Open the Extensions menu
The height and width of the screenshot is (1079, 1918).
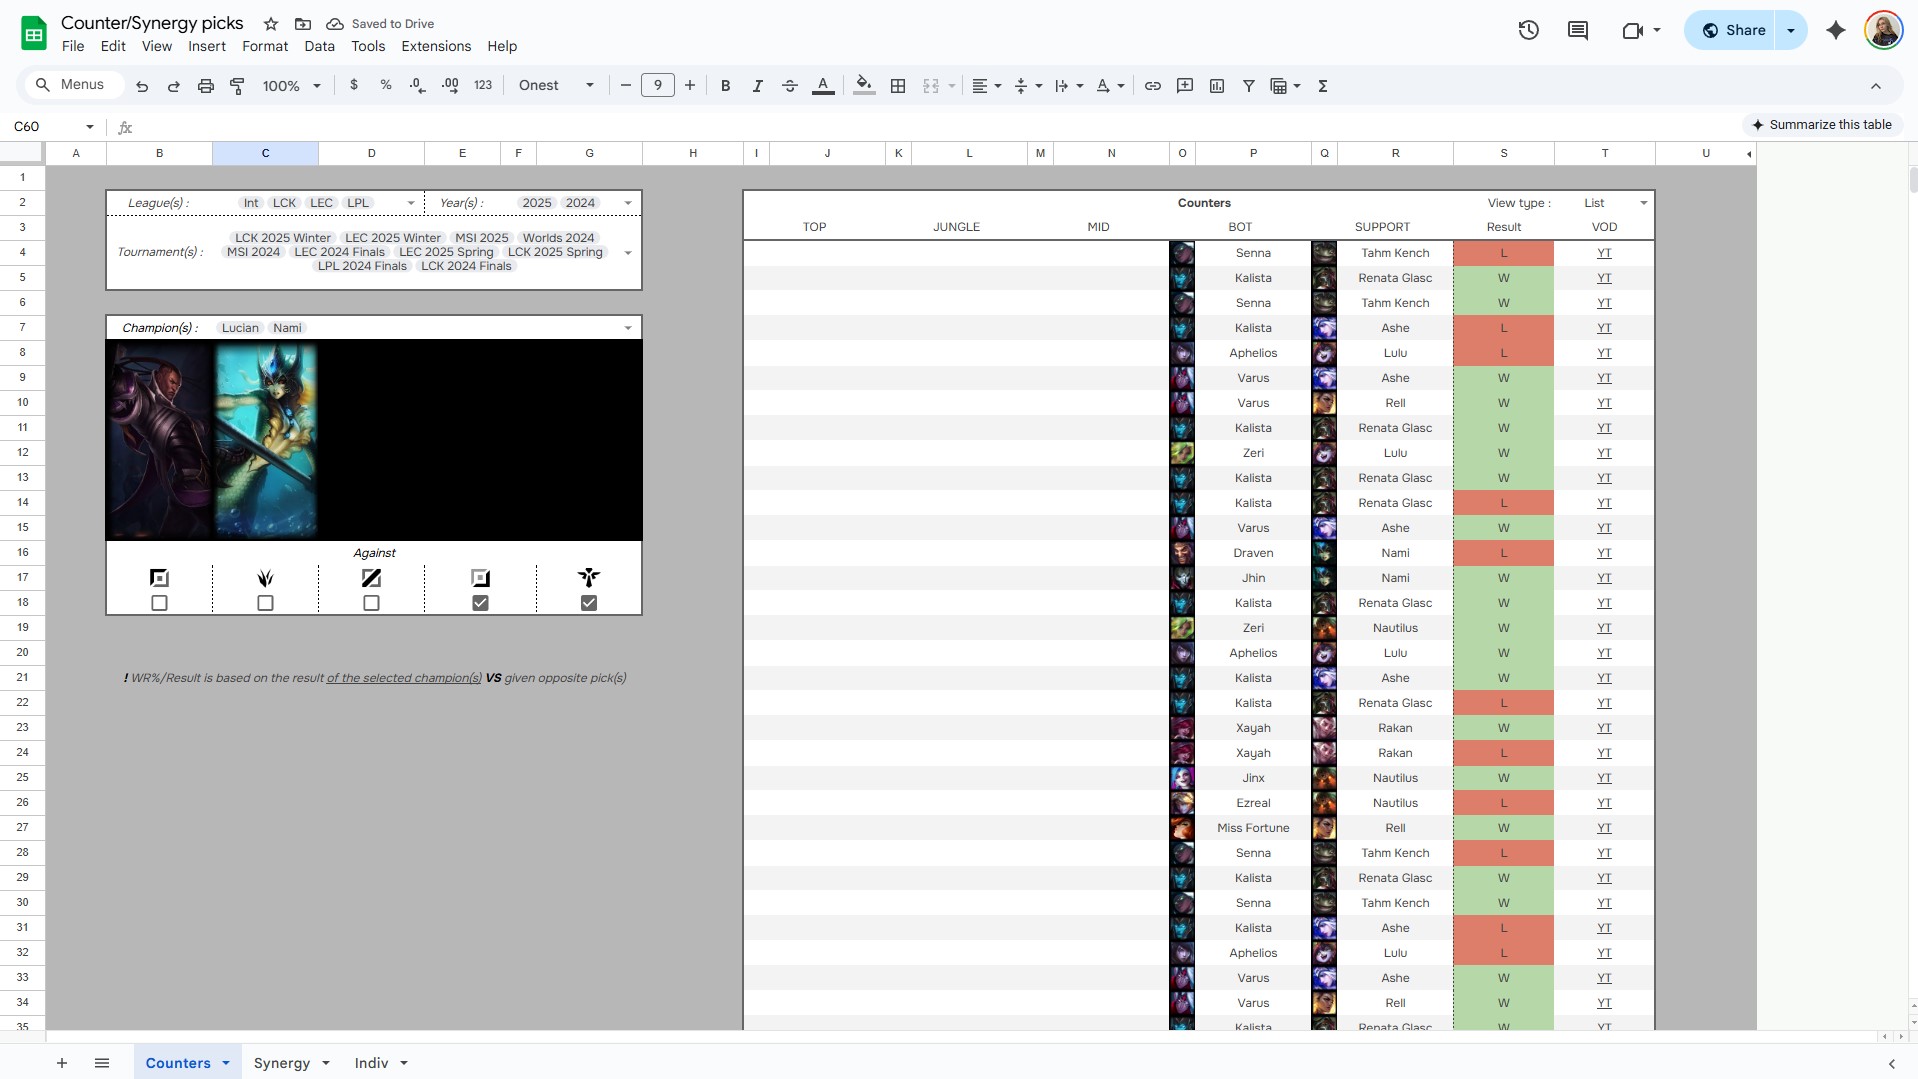(x=436, y=46)
